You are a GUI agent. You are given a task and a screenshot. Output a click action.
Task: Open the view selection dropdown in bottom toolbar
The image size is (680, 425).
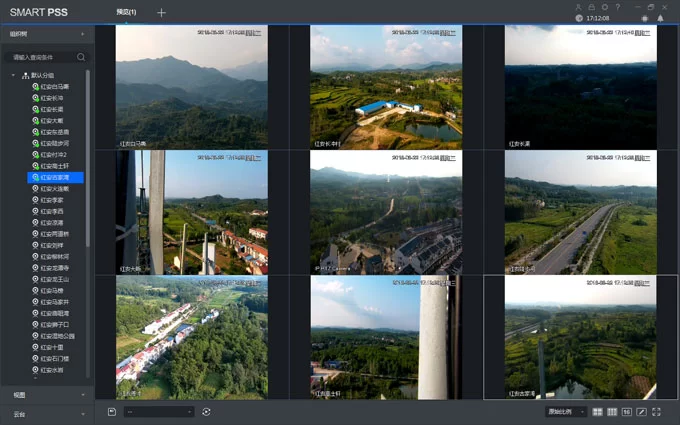159,412
